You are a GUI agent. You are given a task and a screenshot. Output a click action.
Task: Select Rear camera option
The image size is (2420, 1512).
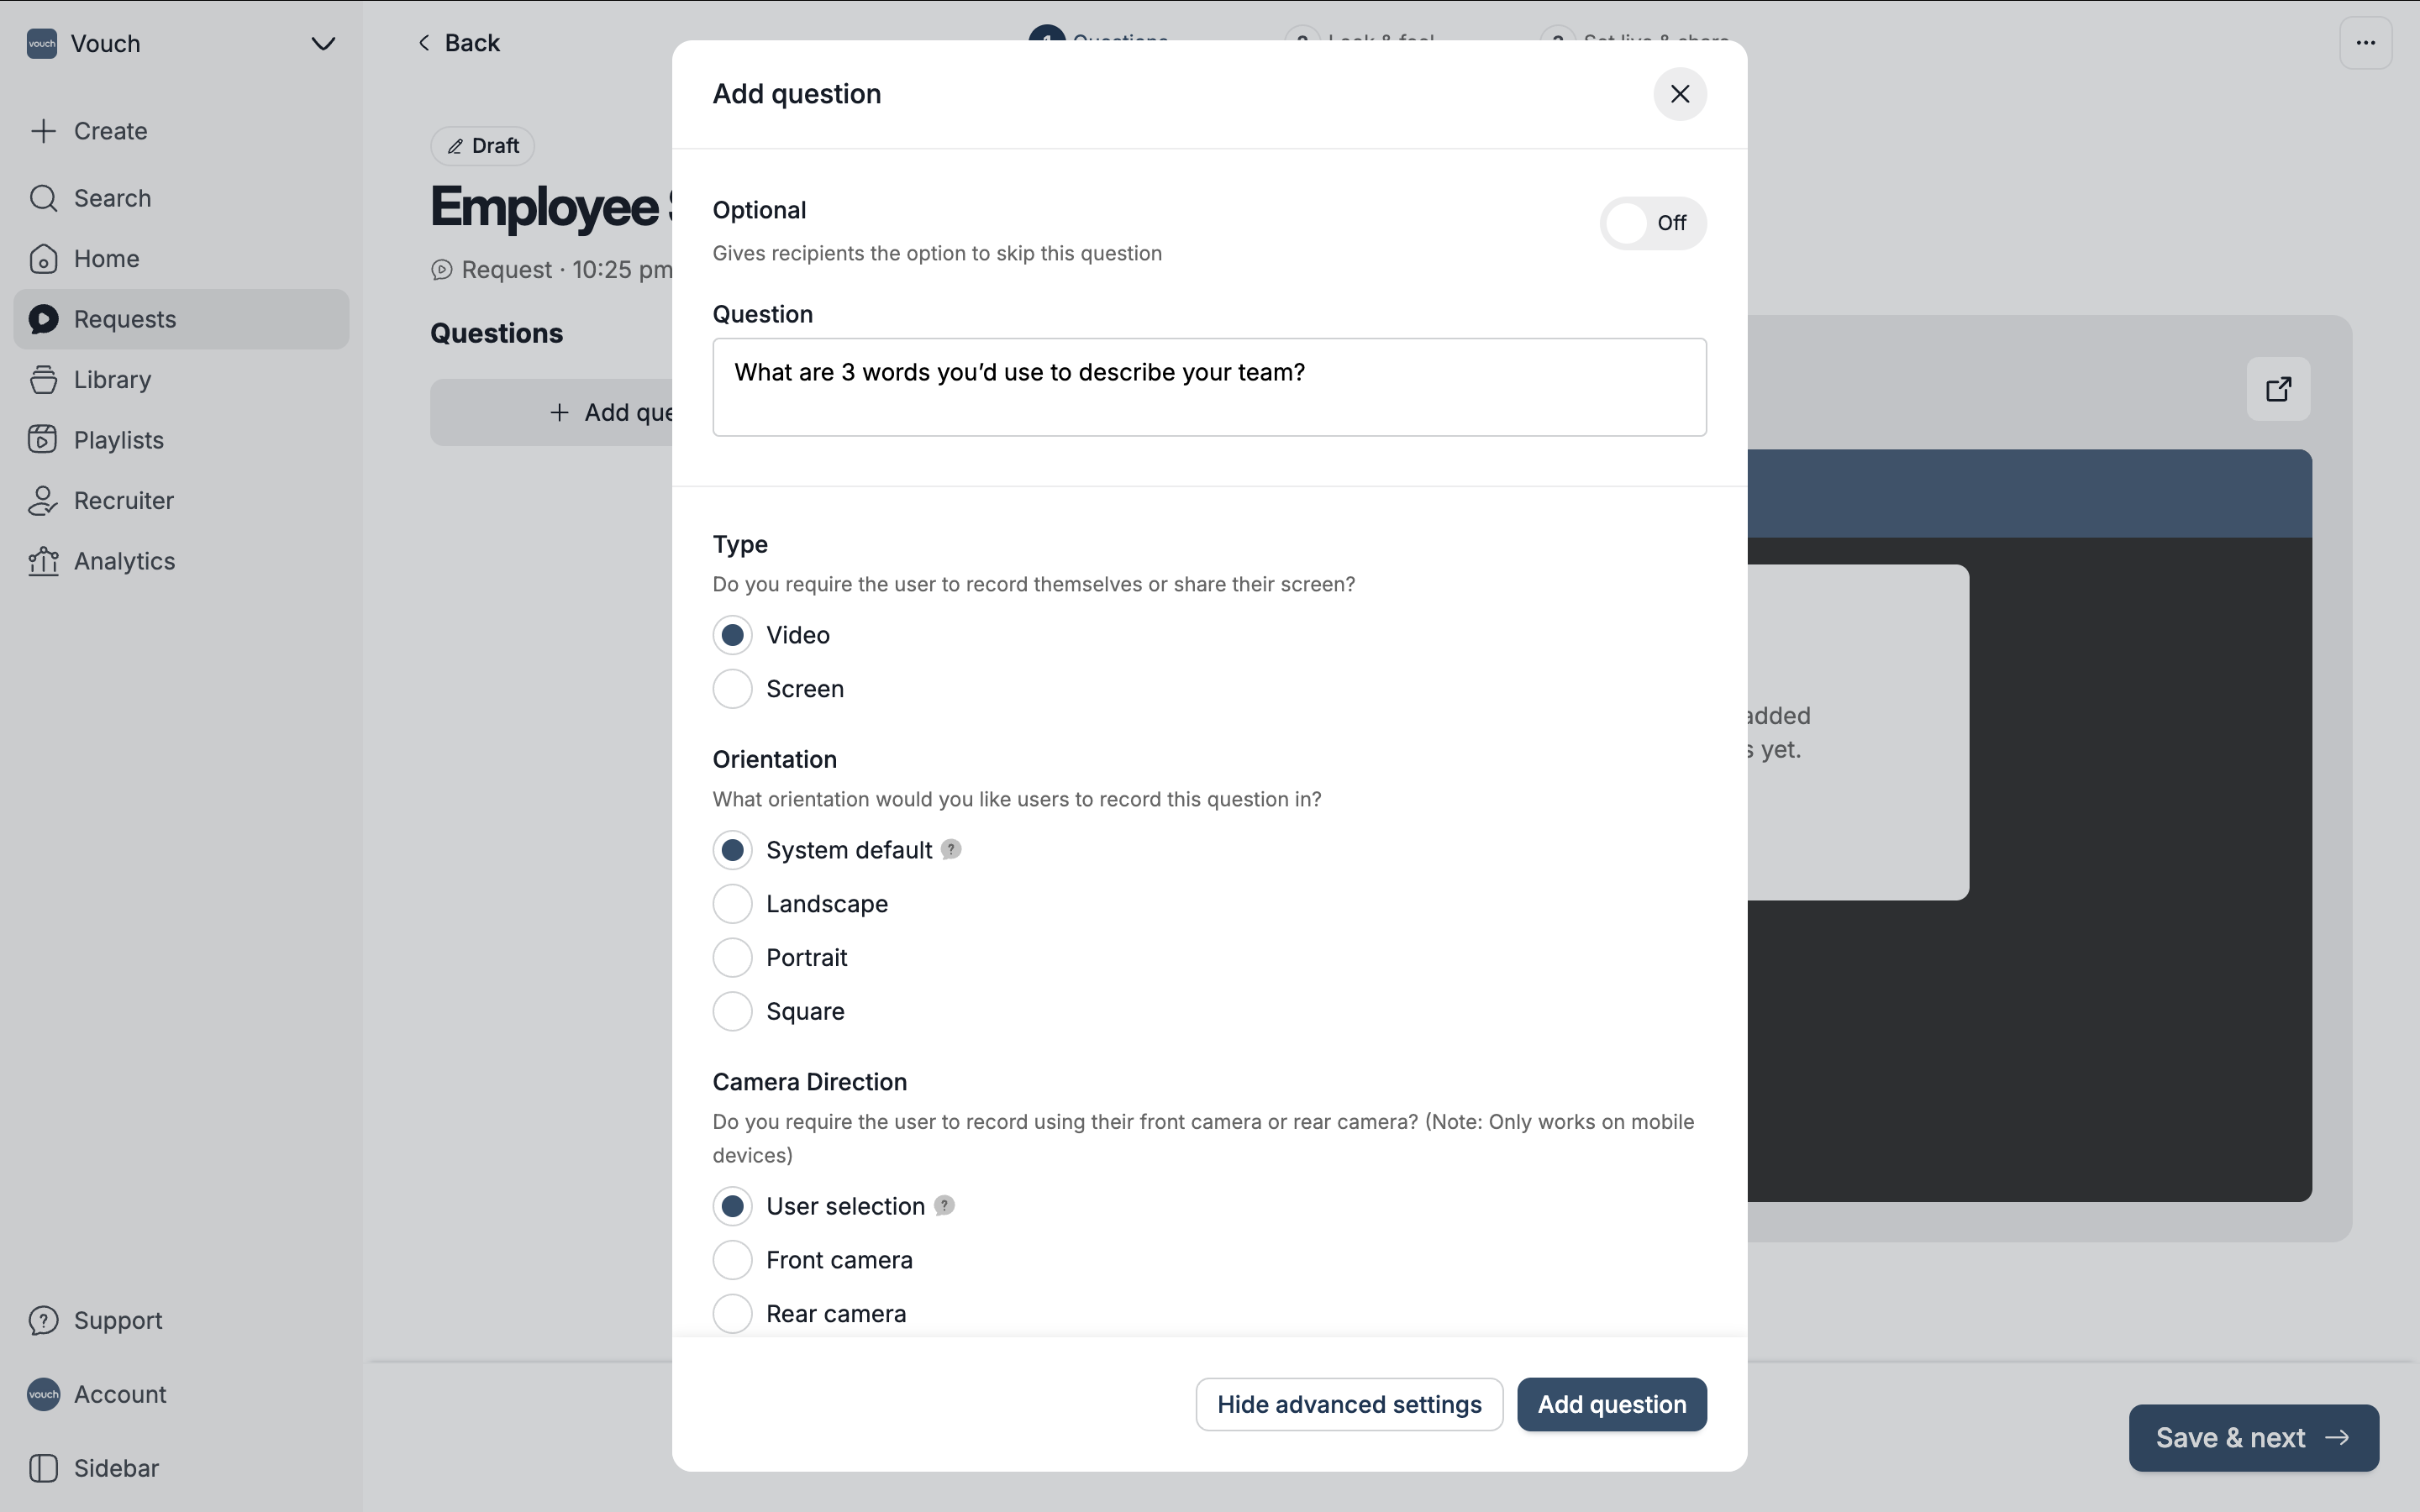pos(732,1314)
